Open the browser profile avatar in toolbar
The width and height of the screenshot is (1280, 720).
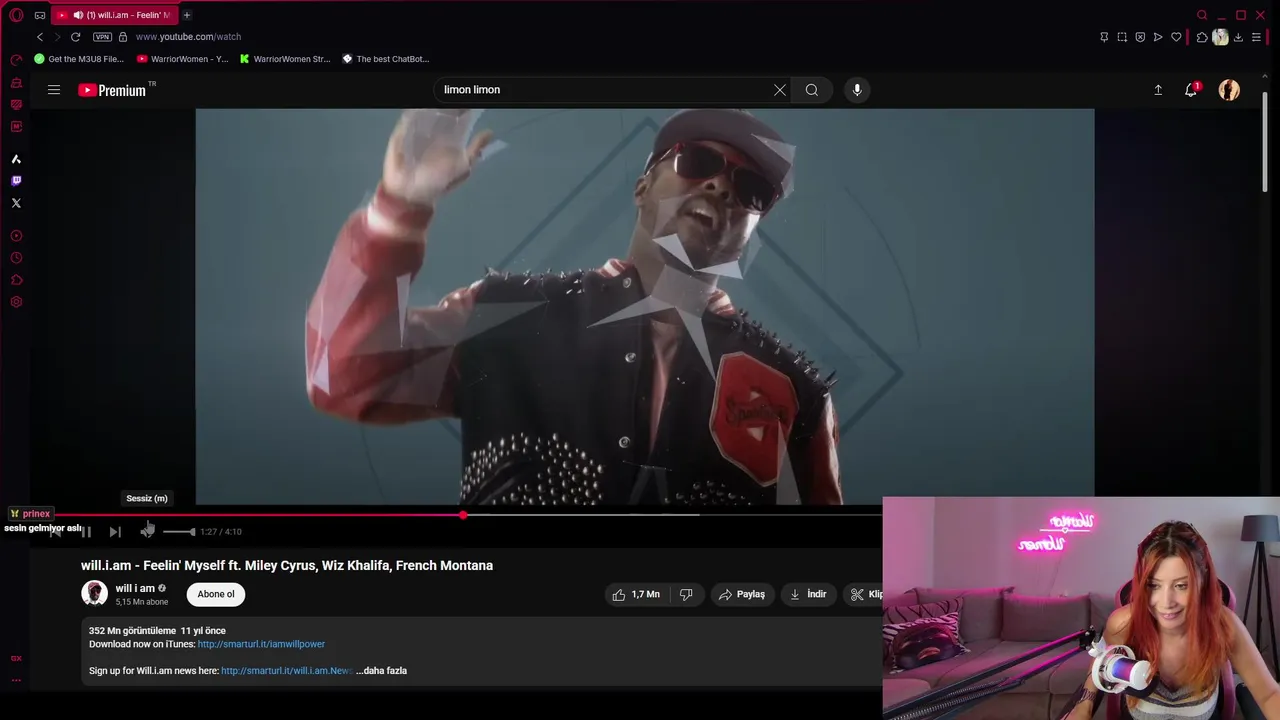coord(1220,37)
